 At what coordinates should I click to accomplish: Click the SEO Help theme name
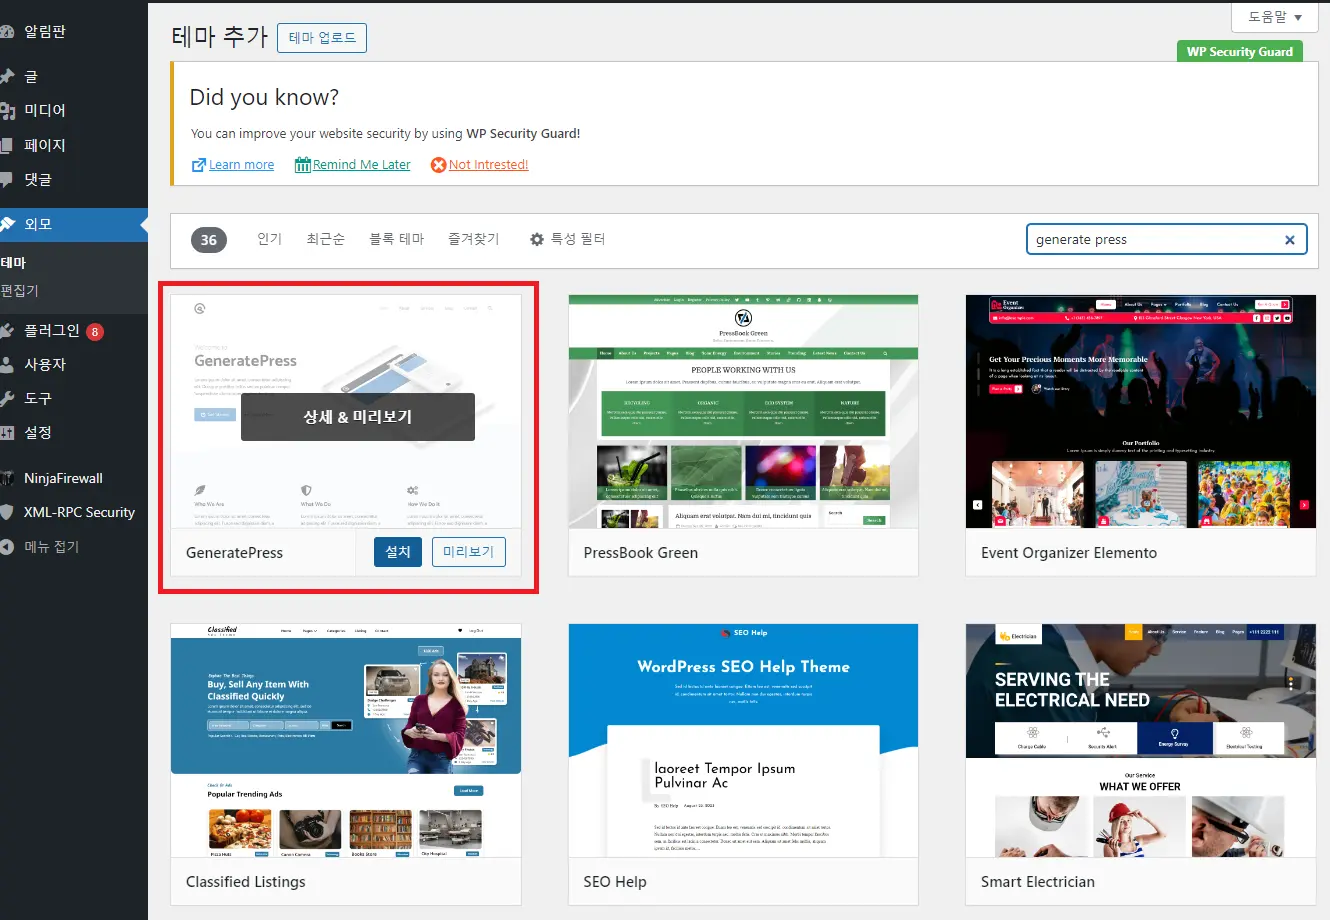click(x=615, y=882)
